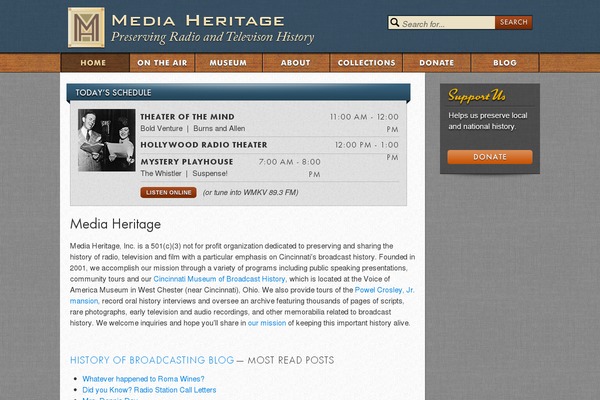Open the HOME nav tab
The height and width of the screenshot is (400, 600).
pos(95,63)
